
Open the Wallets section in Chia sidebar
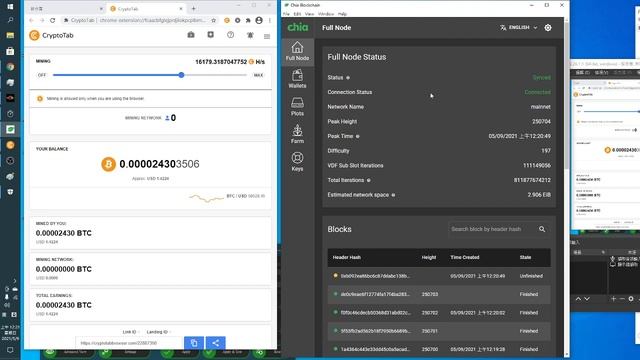point(297,79)
